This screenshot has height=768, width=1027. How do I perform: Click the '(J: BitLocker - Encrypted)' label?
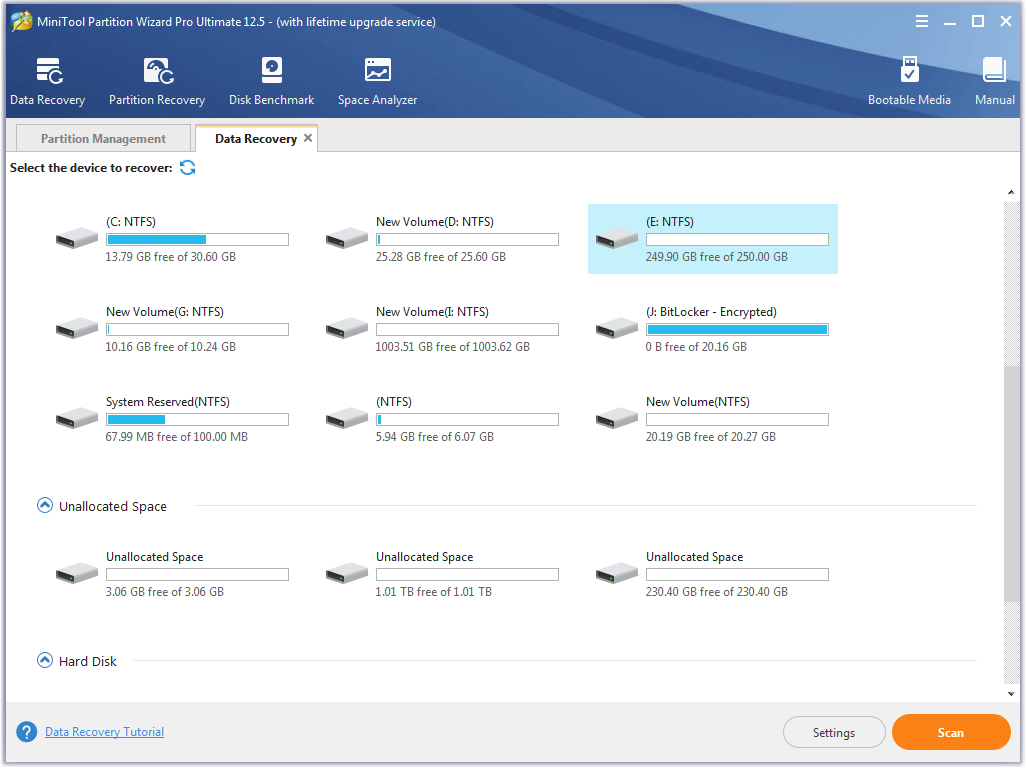tap(711, 312)
